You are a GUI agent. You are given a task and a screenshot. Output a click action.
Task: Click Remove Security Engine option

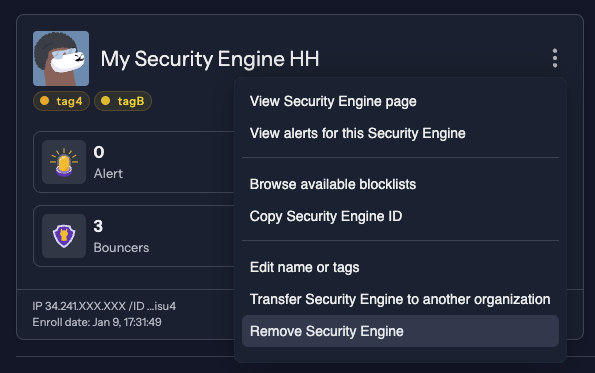400,331
